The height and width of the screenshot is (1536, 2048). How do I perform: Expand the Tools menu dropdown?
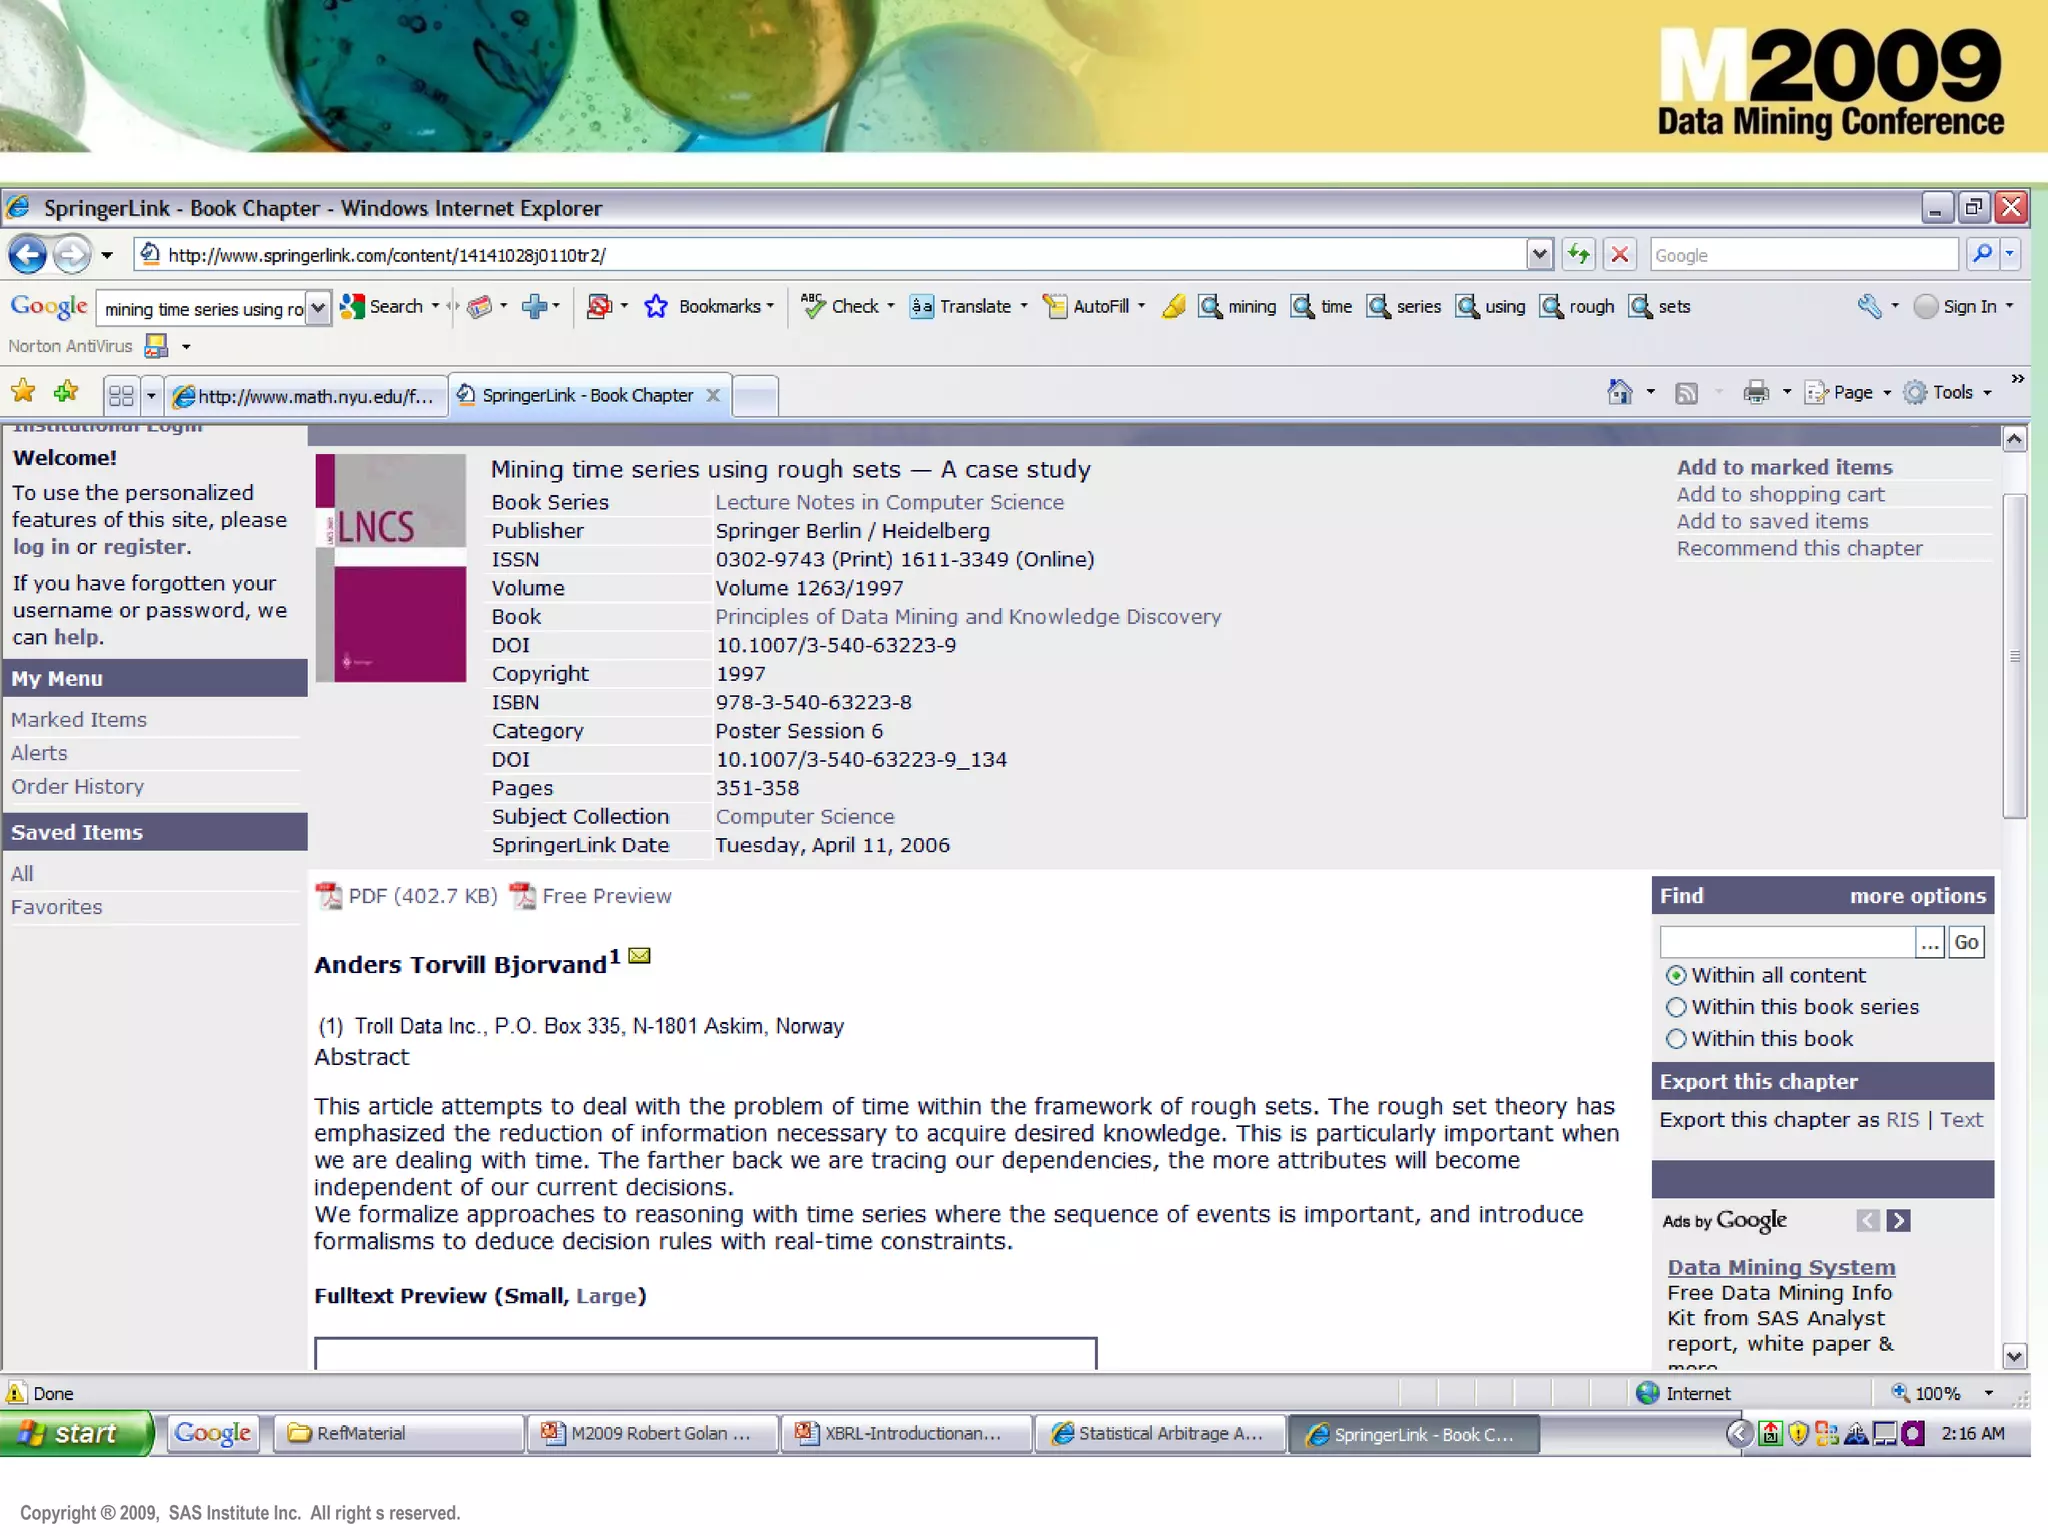tap(1987, 393)
